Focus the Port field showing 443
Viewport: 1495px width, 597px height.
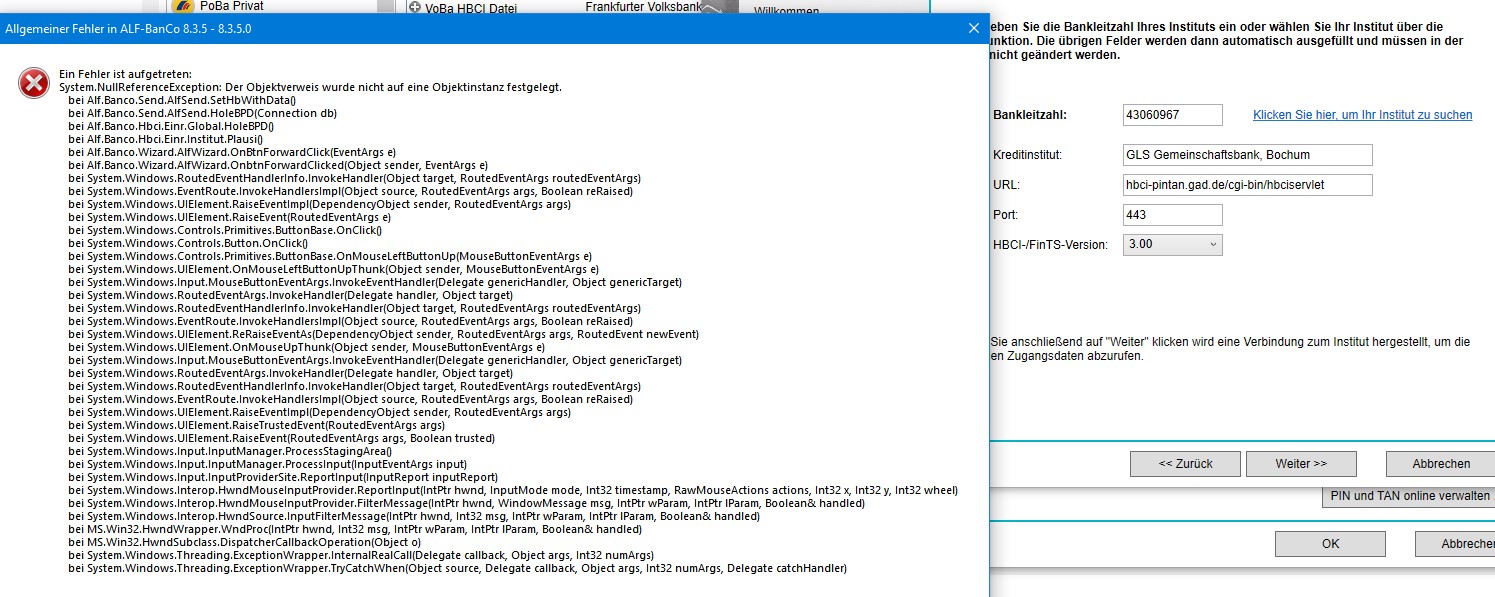click(x=1173, y=215)
